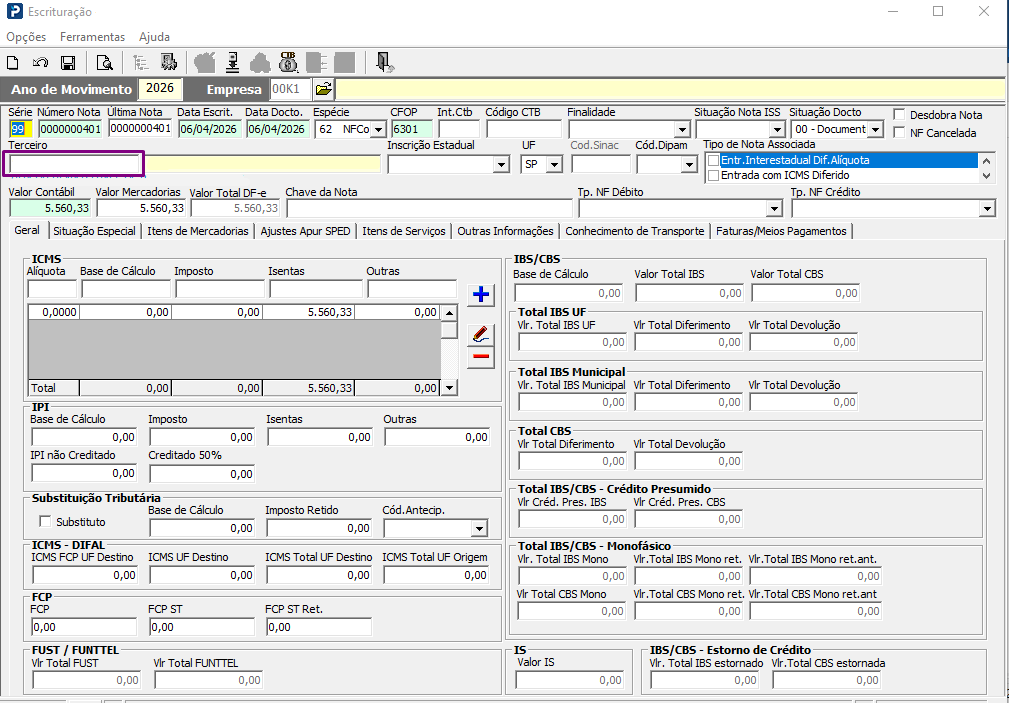
Task: Click the exit door toolbar icon
Action: point(385,62)
